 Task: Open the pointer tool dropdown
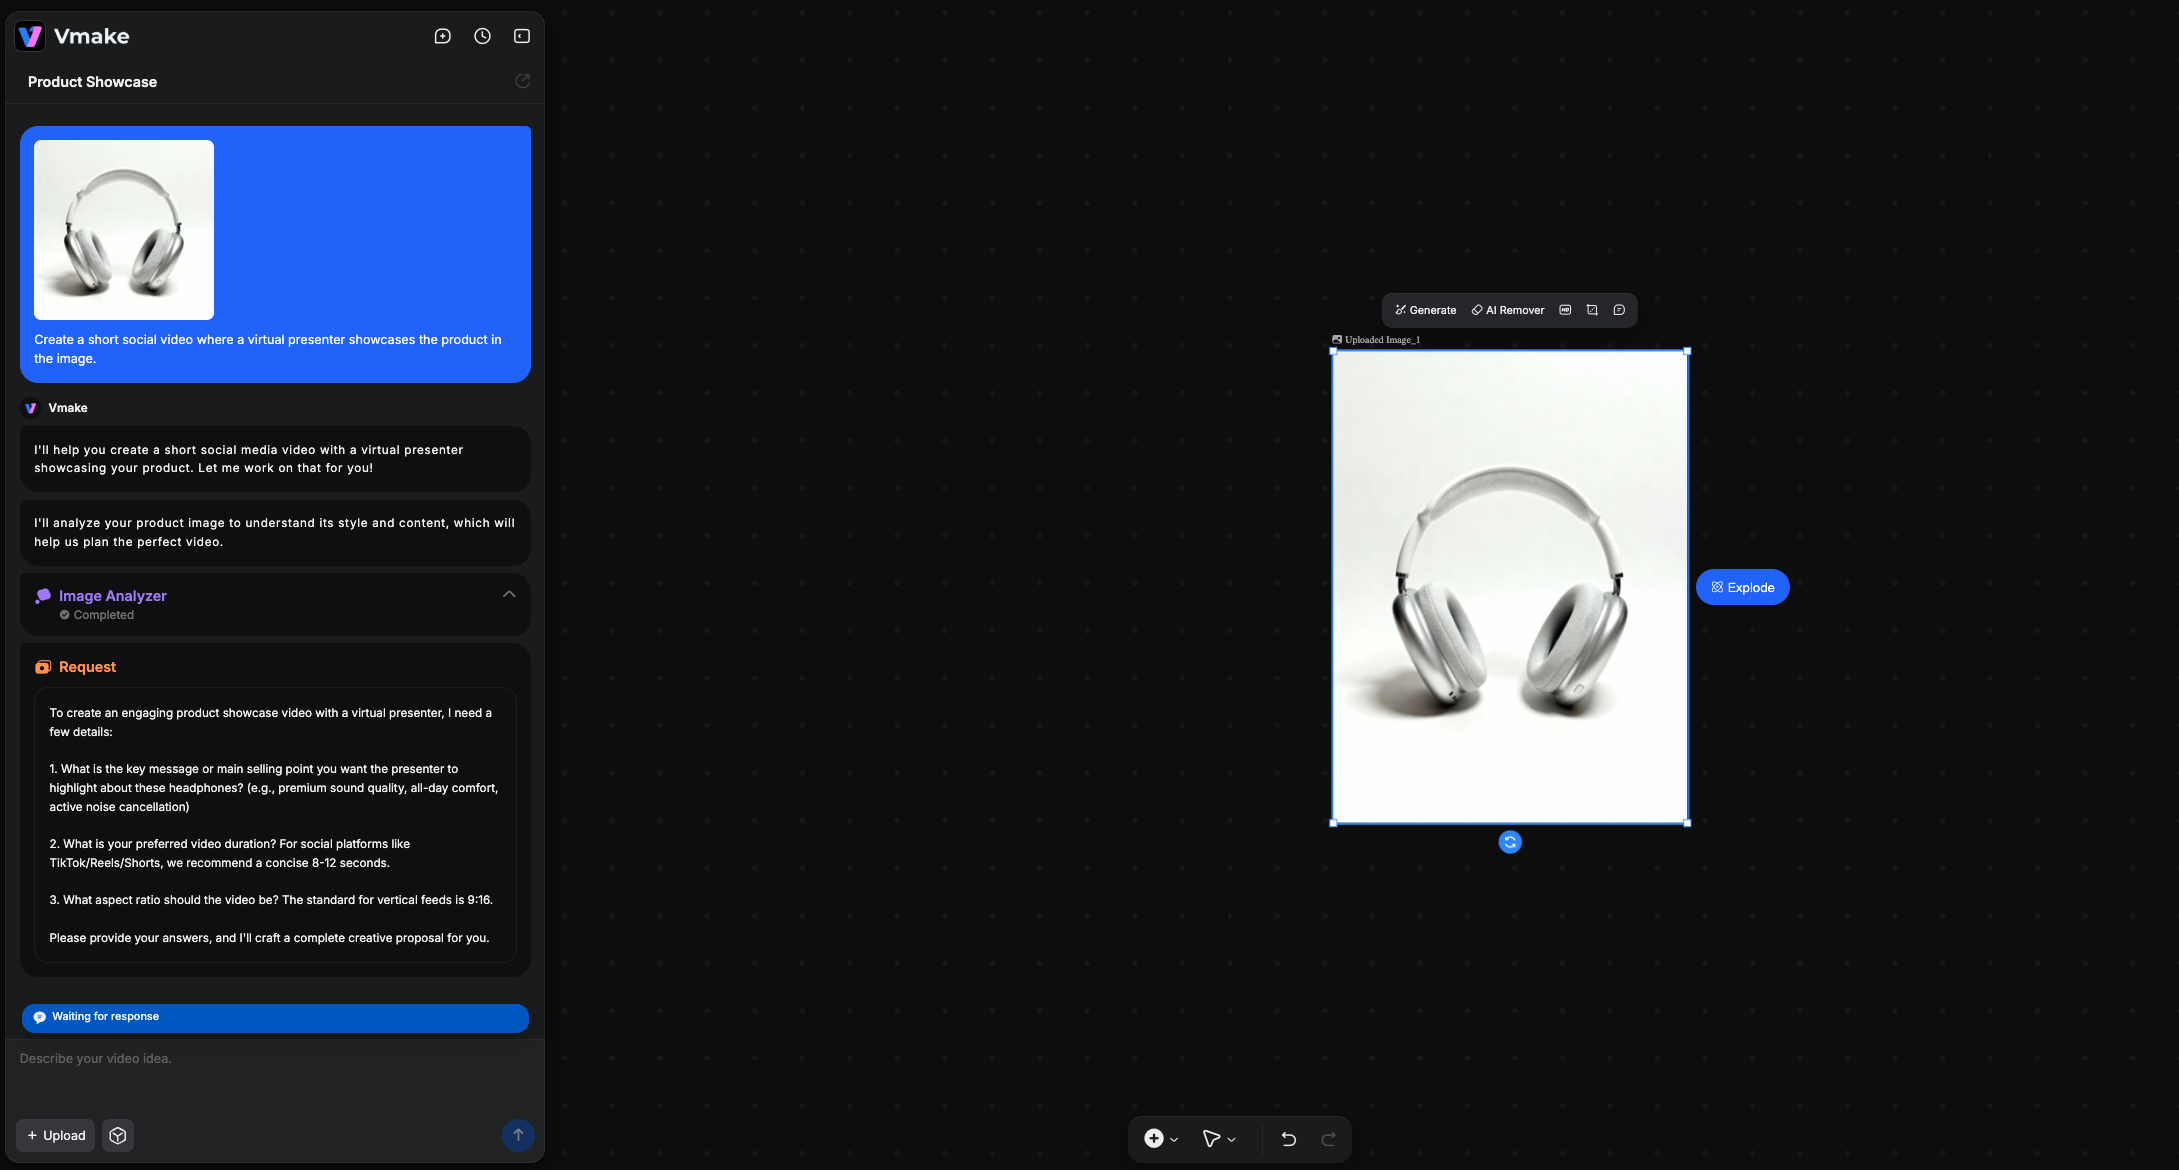pyautogui.click(x=1218, y=1139)
